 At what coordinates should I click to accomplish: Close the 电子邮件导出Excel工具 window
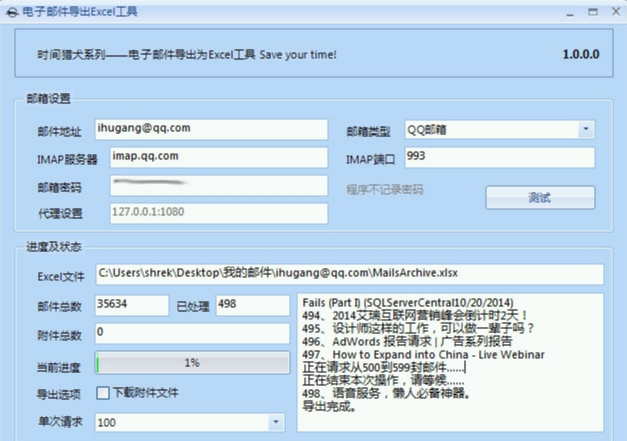point(616,12)
